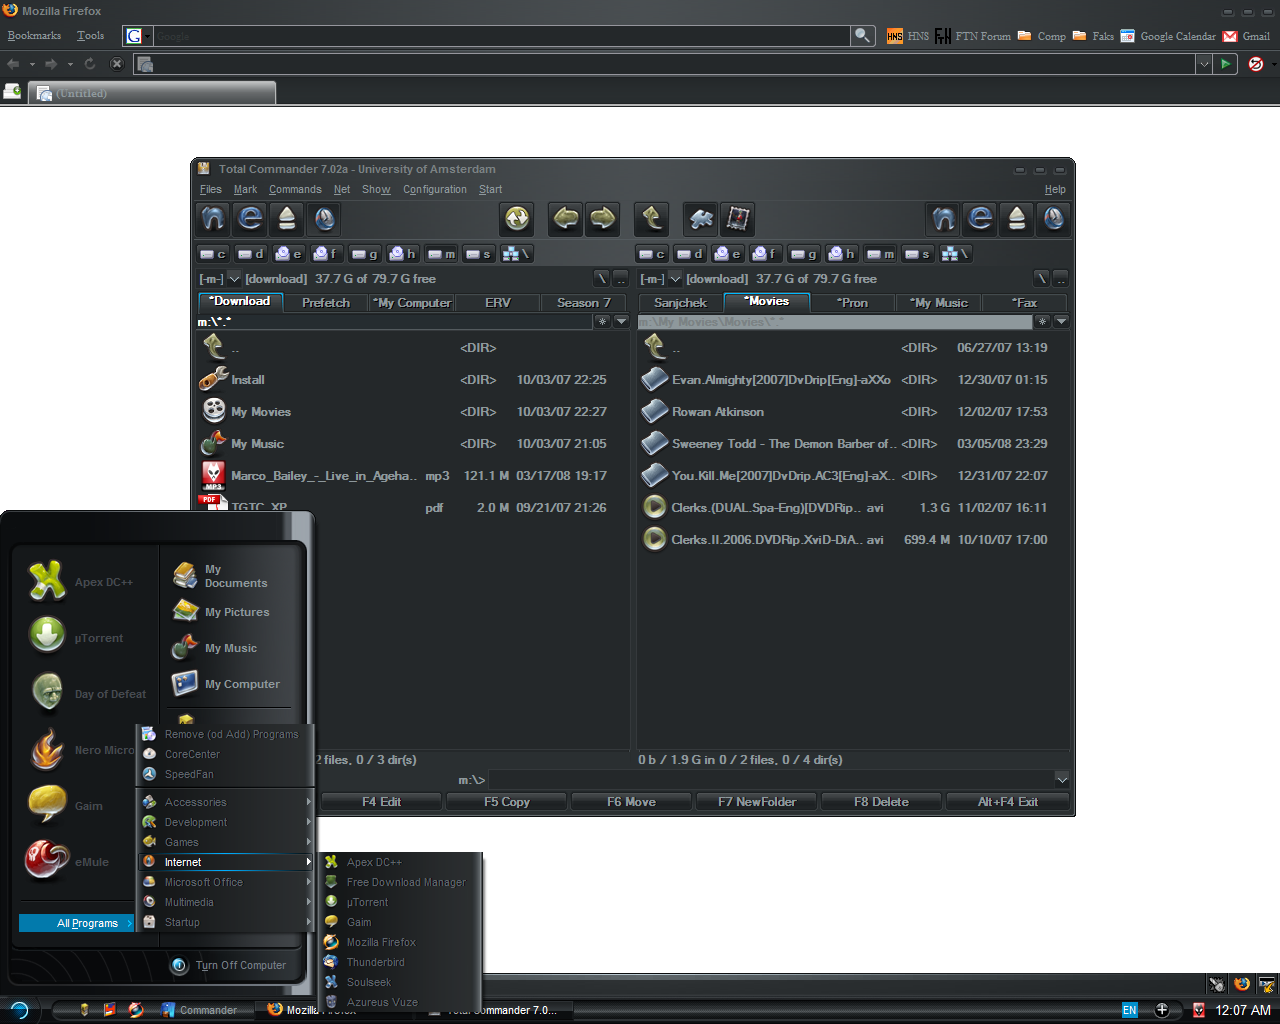Screen dimensions: 1280x1024
Task: Switch to the Prefetch tab in left panel
Action: tap(326, 302)
